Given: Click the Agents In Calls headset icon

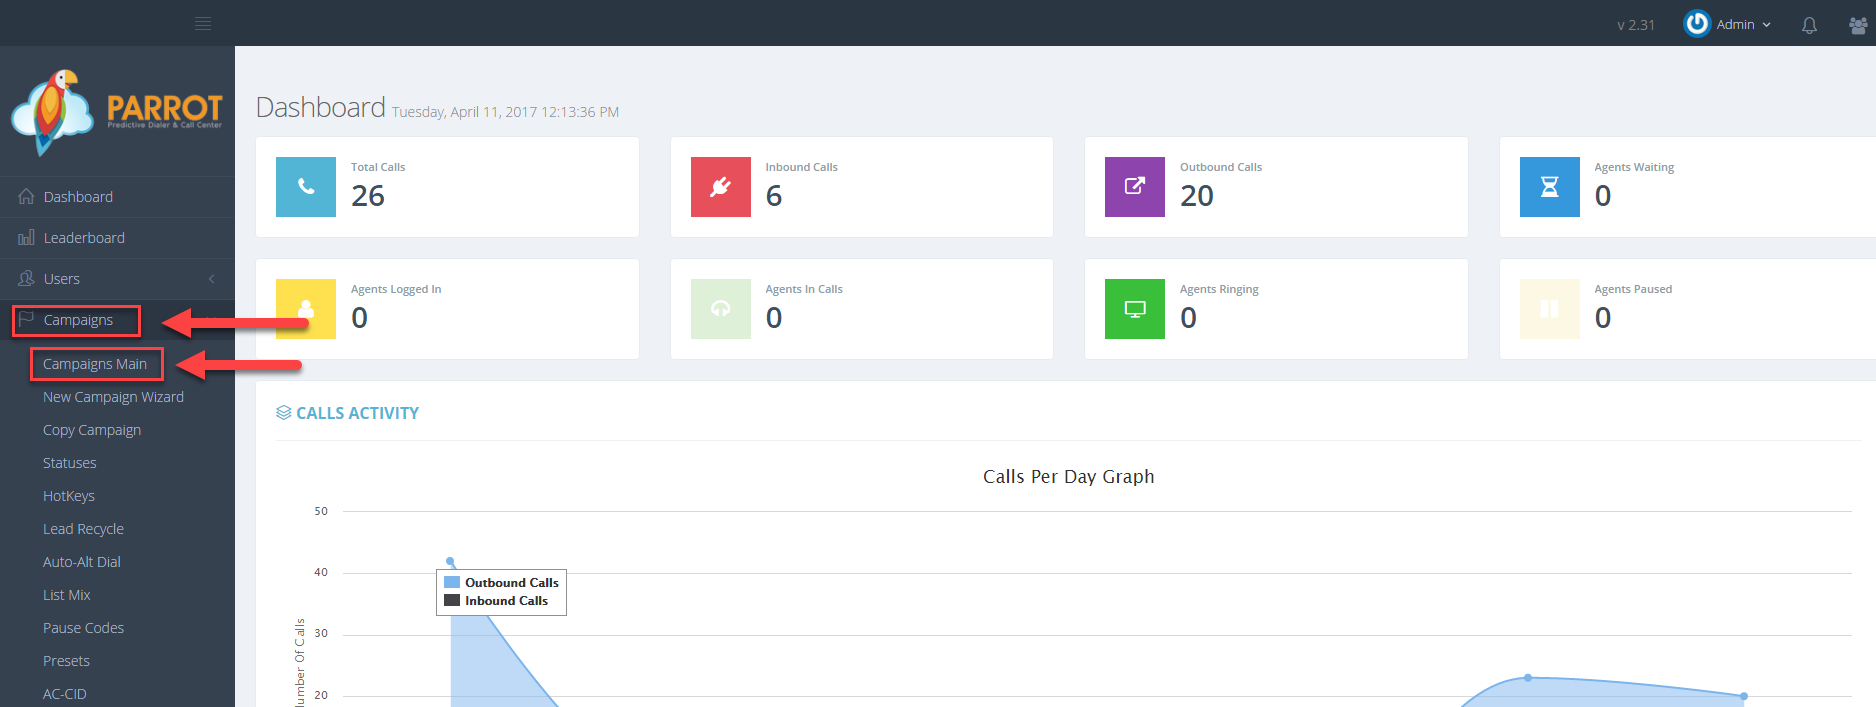Looking at the screenshot, I should pyautogui.click(x=721, y=309).
